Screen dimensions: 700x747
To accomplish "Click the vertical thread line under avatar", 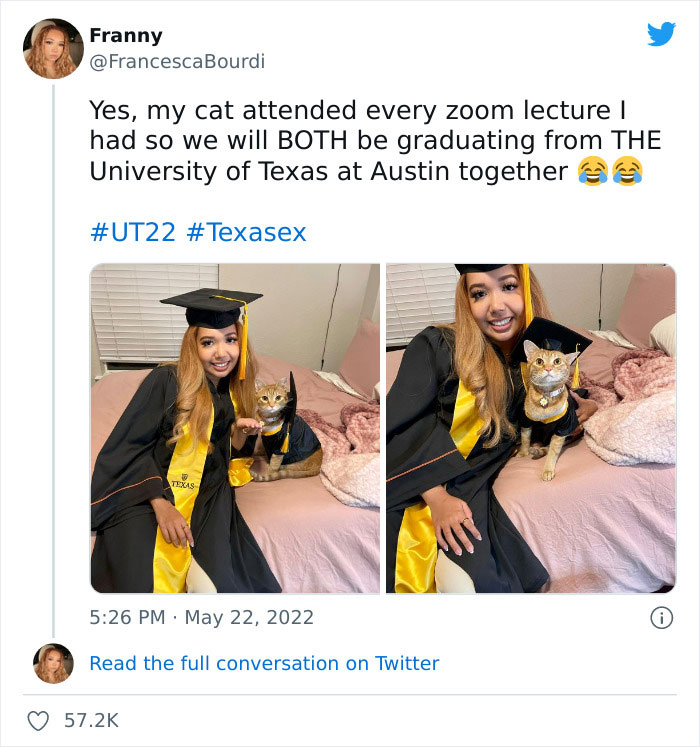I will 53,361.
